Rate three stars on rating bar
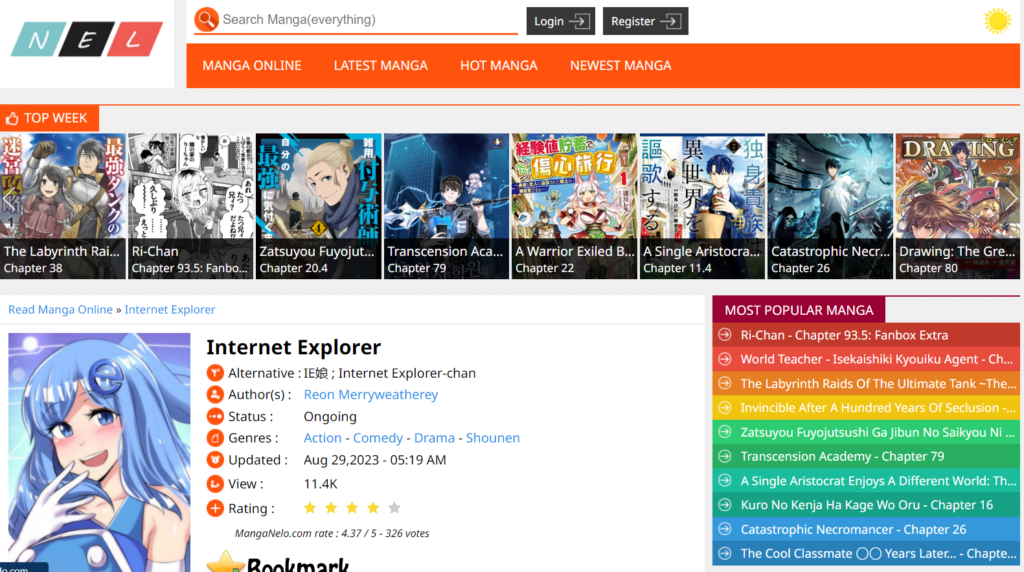The height and width of the screenshot is (572, 1024). (352, 507)
